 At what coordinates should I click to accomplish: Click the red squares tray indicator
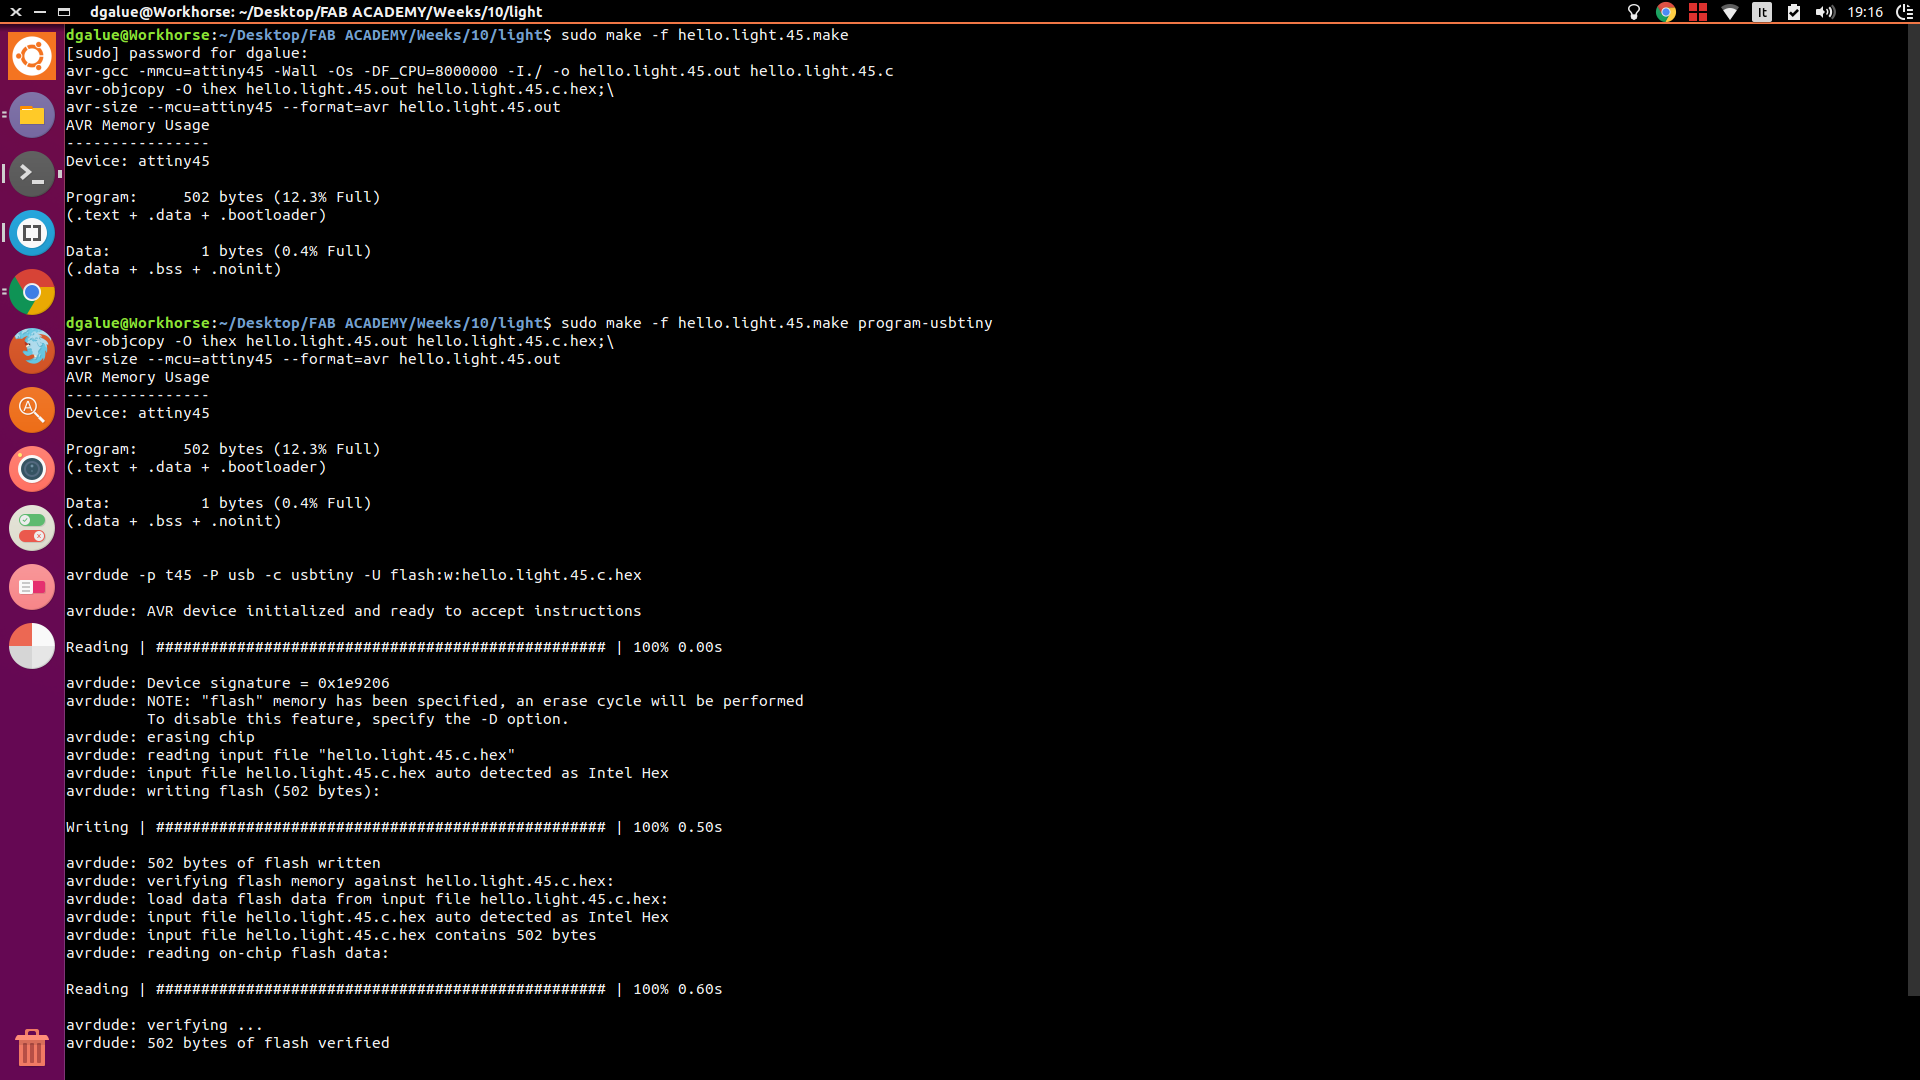(x=1698, y=12)
